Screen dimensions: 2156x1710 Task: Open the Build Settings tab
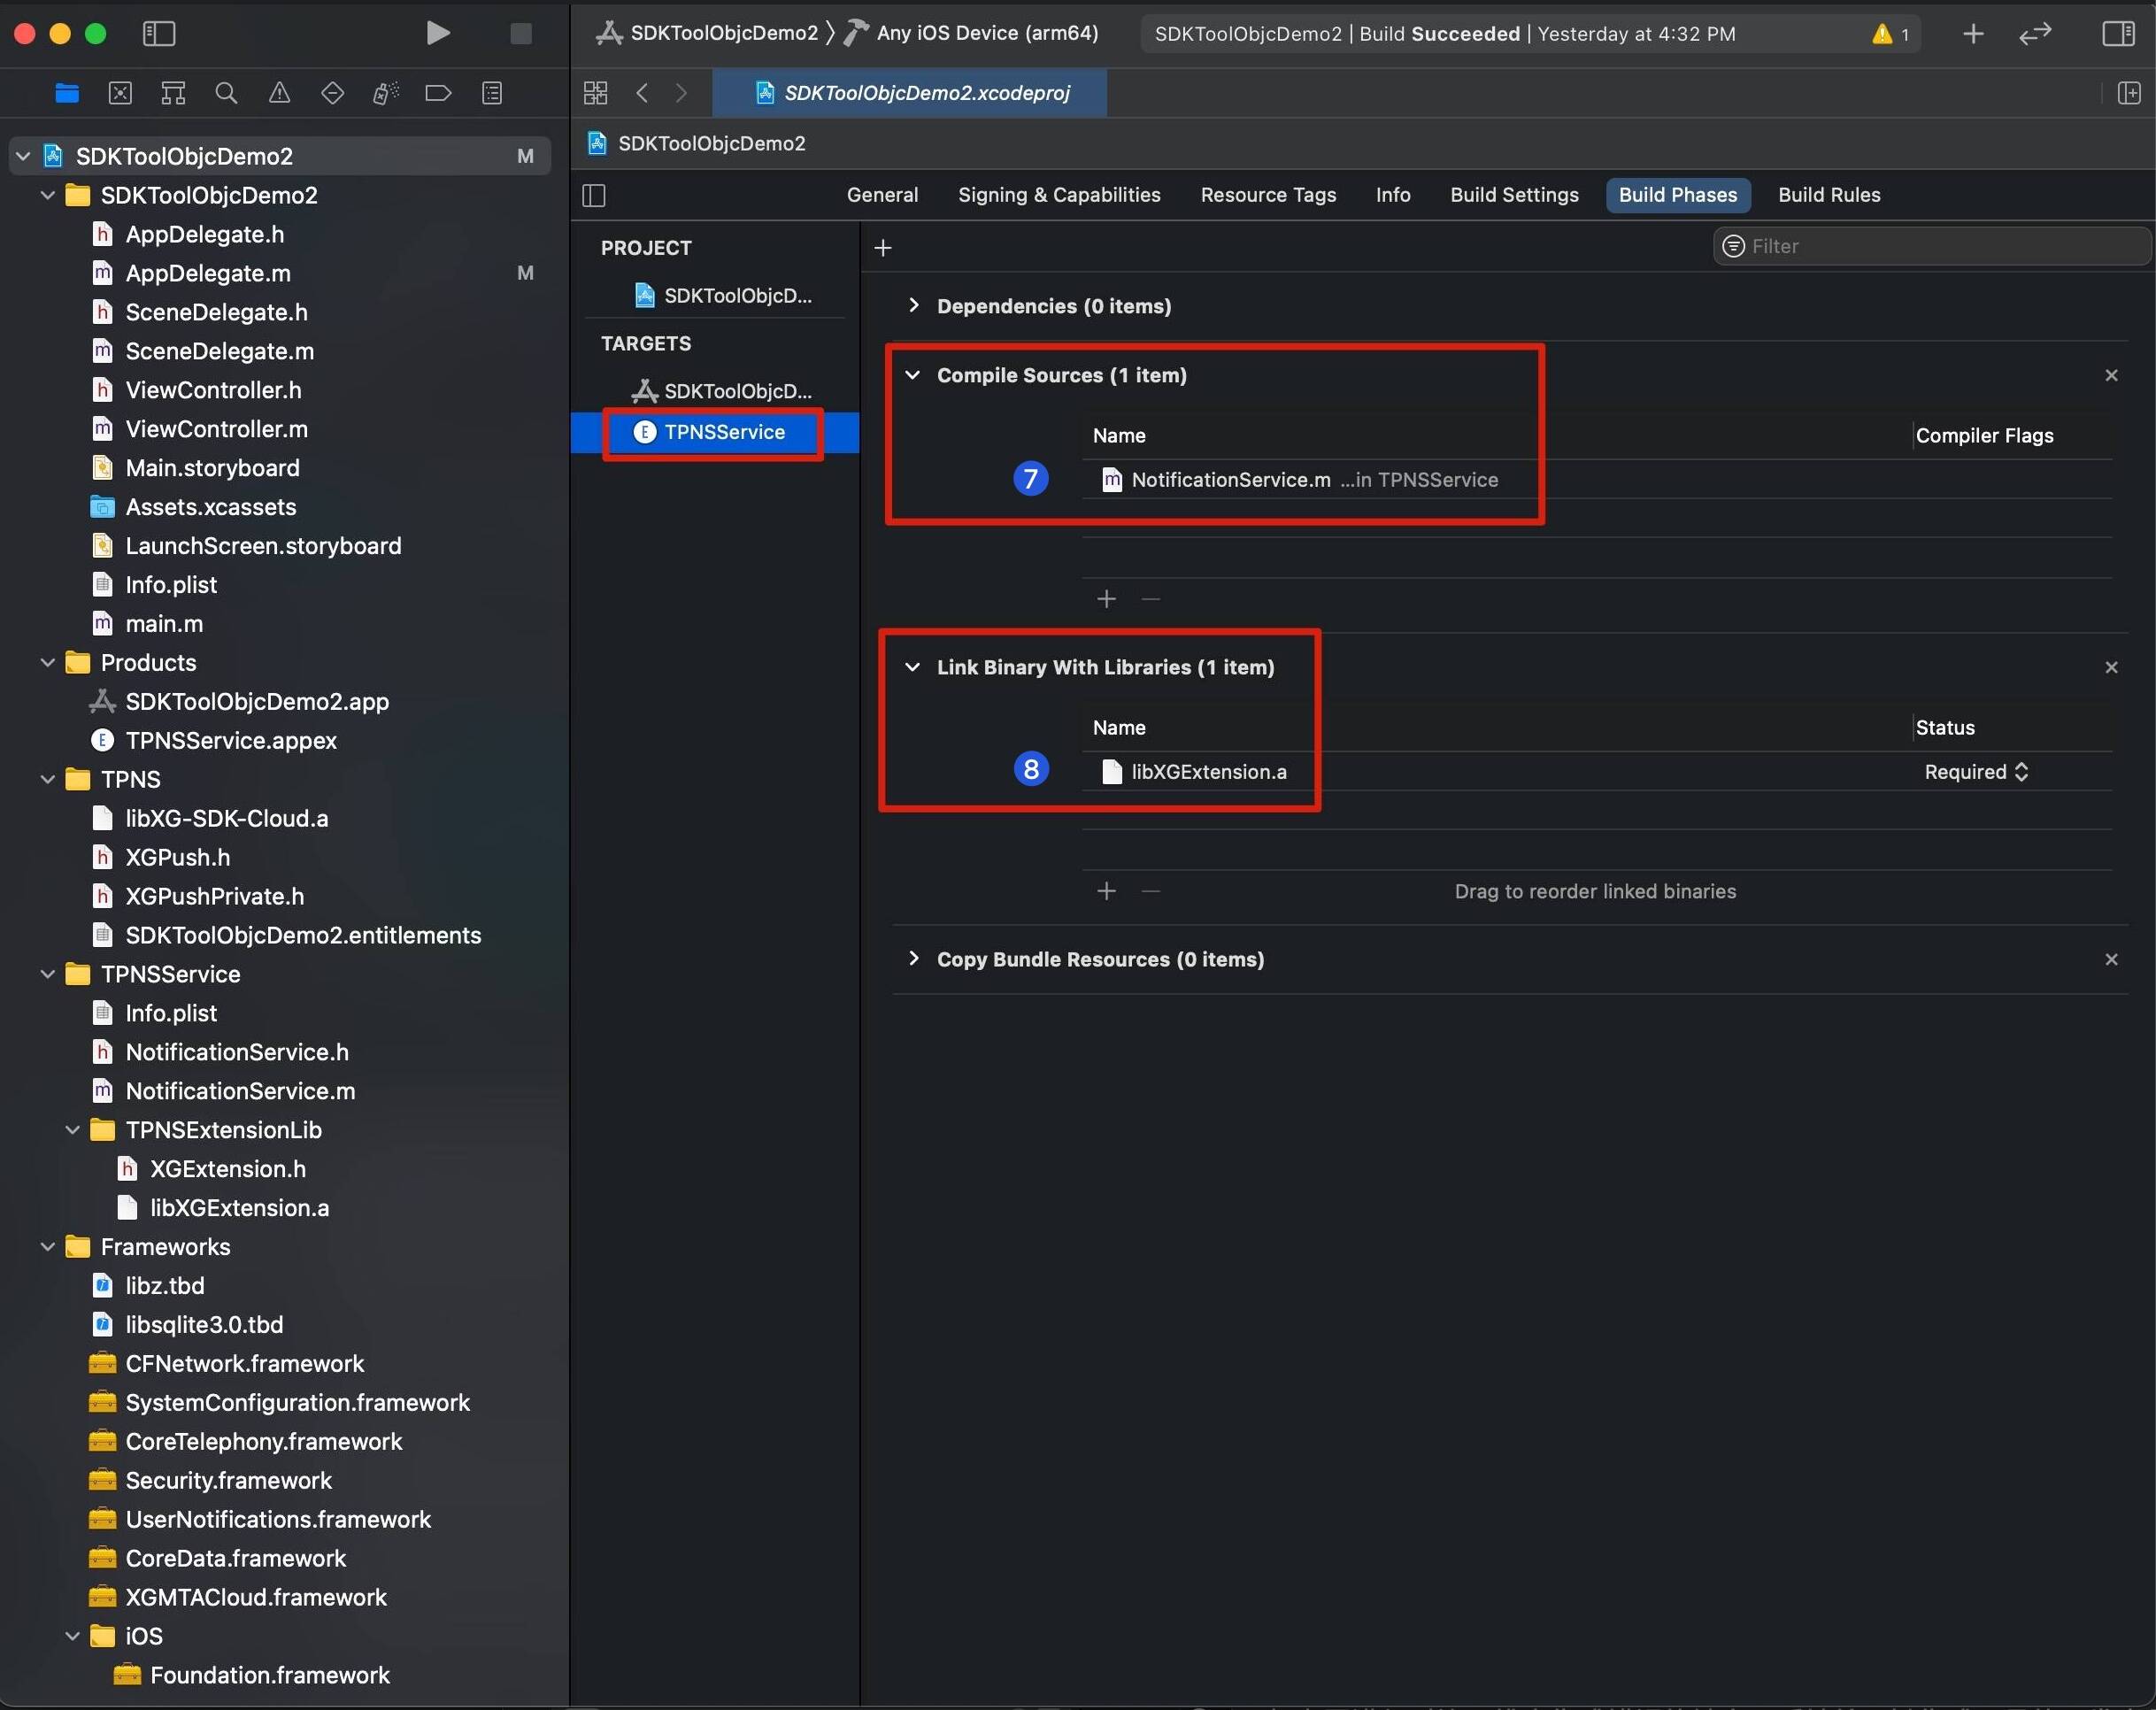coord(1514,195)
